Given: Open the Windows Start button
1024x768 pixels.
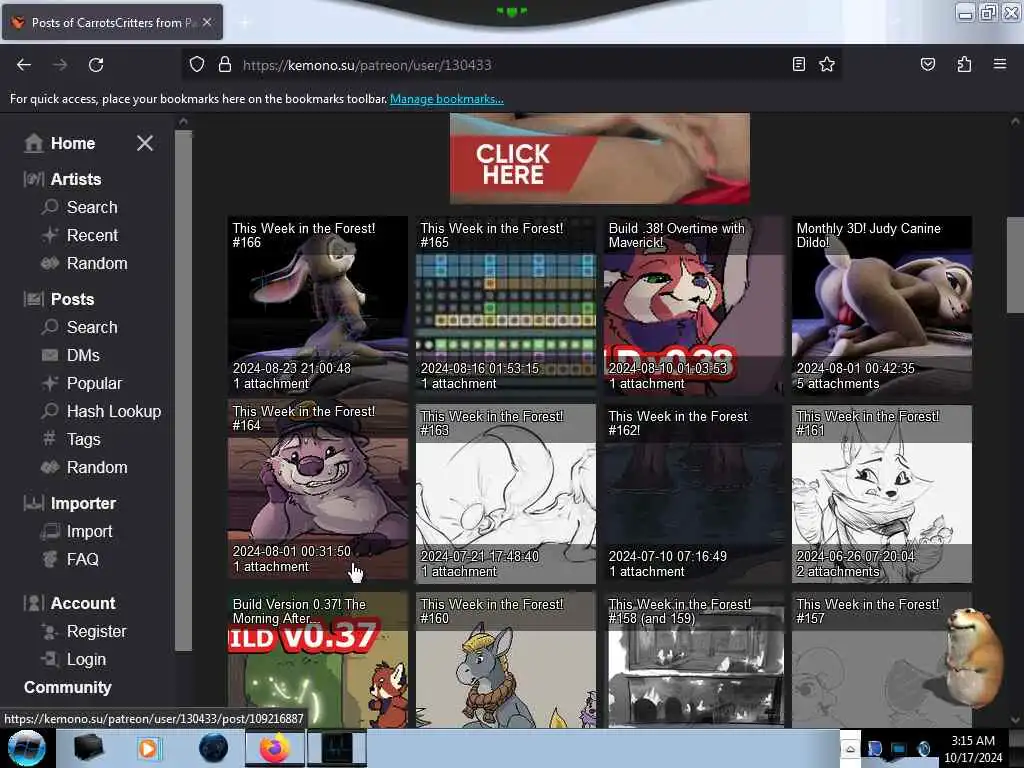Looking at the screenshot, I should pyautogui.click(x=27, y=748).
